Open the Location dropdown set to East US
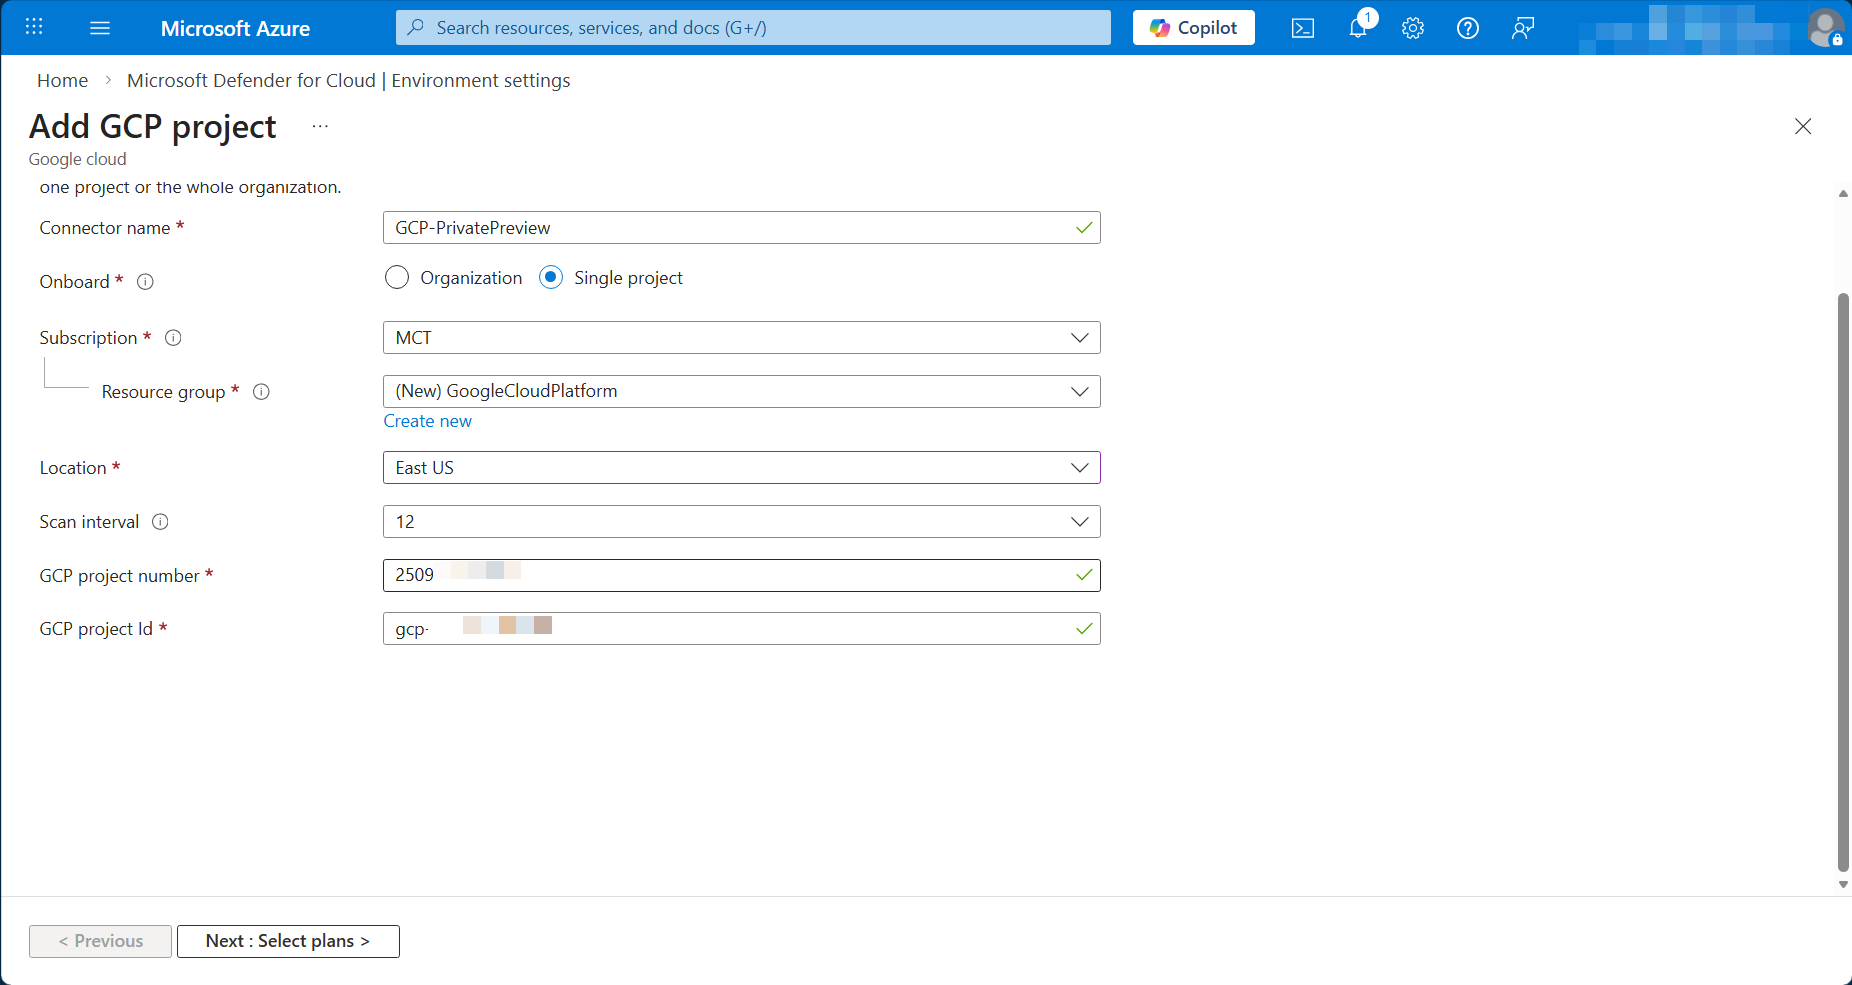This screenshot has width=1852, height=985. [741, 468]
